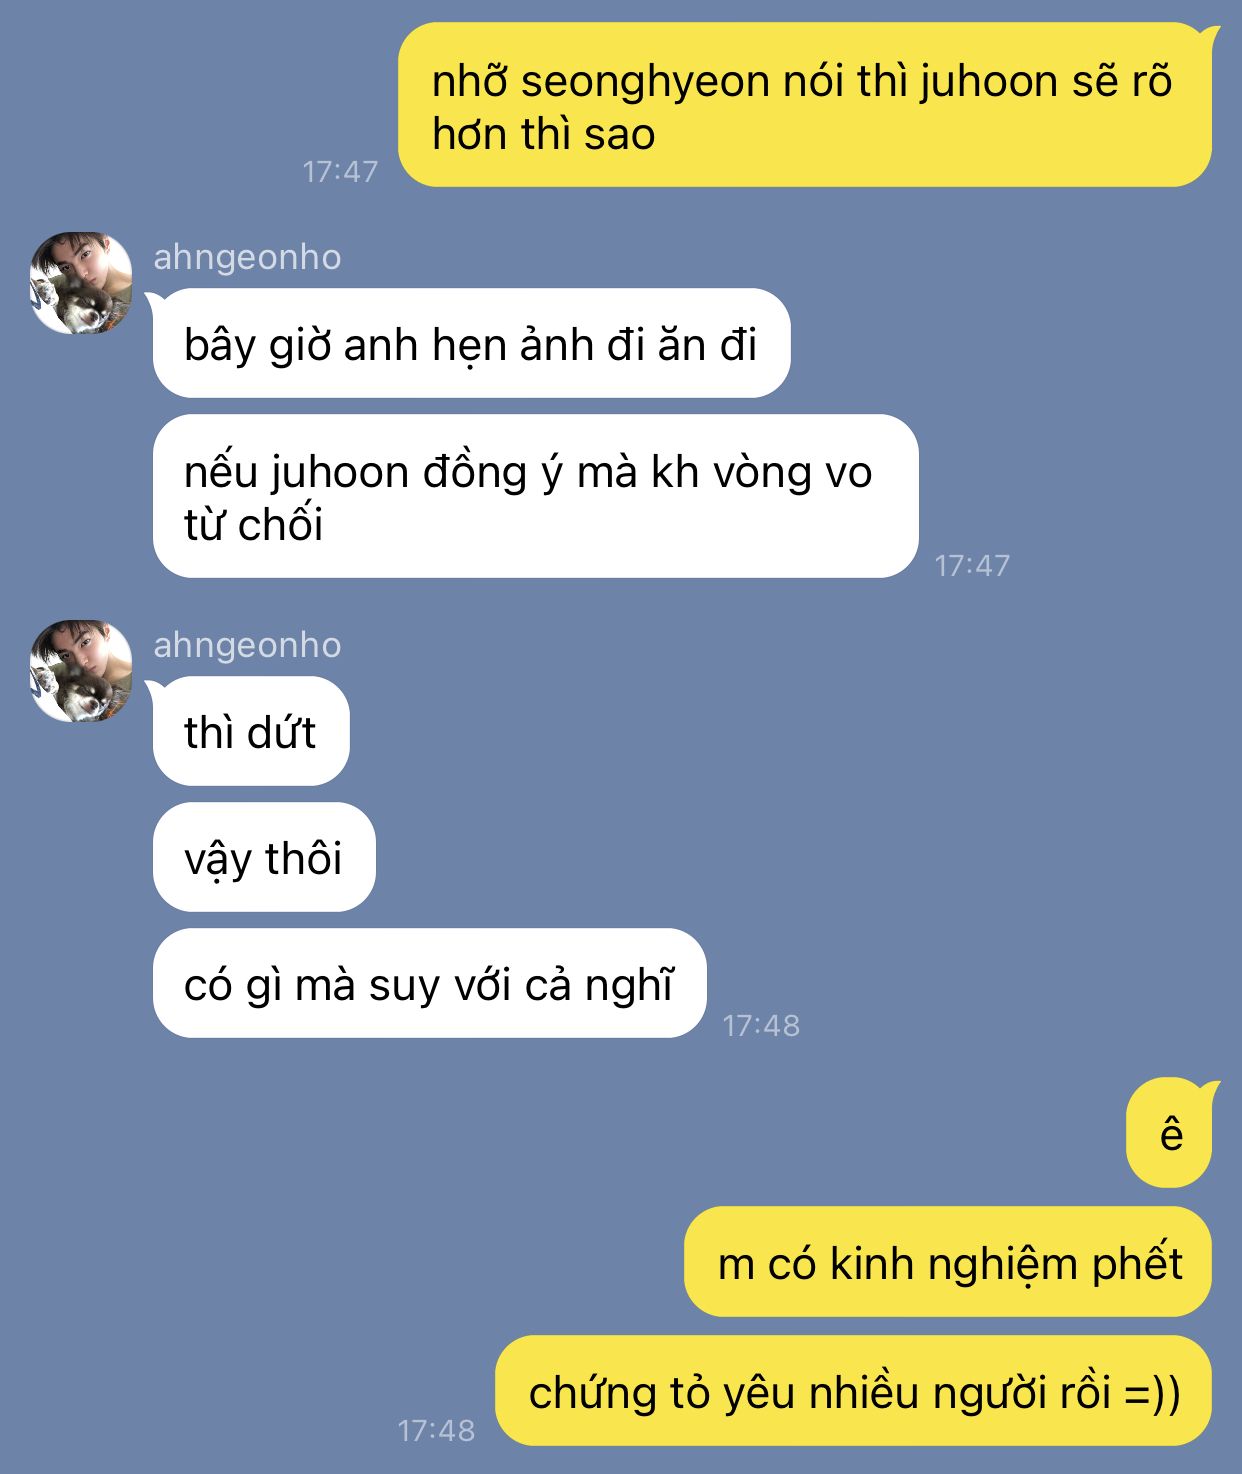The width and height of the screenshot is (1242, 1474).
Task: Select the message 'chứng tỏ yêu nhiều người rồi =))'
Action: [854, 1391]
